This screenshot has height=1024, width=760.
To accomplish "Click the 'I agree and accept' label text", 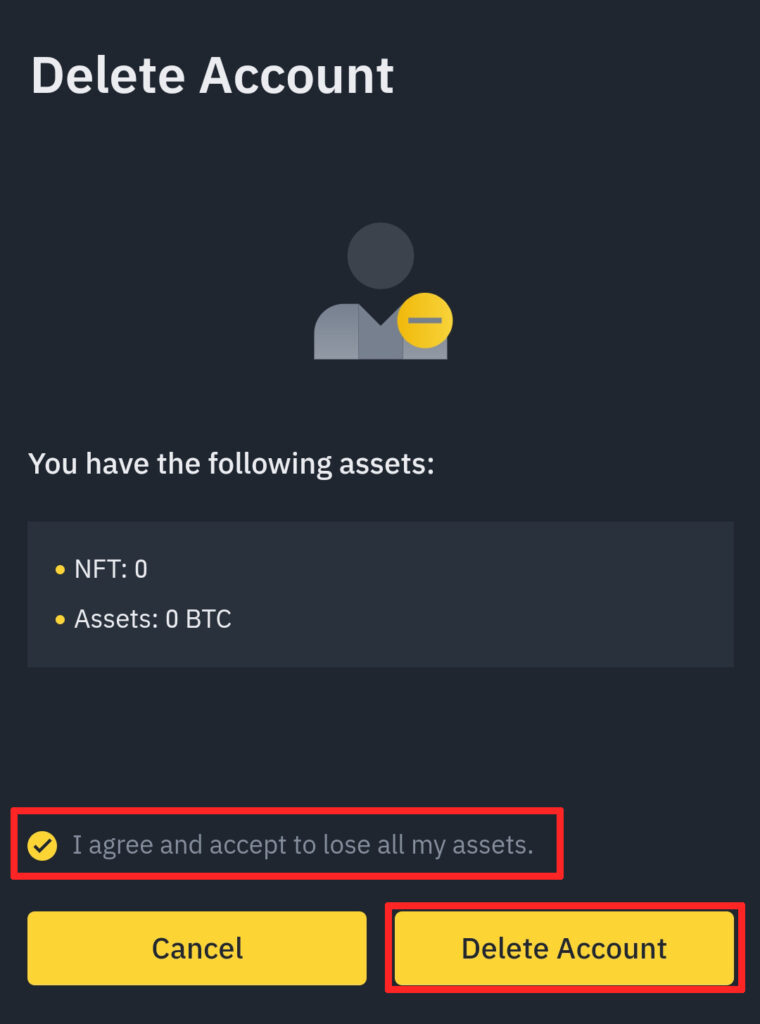I will [x=303, y=845].
